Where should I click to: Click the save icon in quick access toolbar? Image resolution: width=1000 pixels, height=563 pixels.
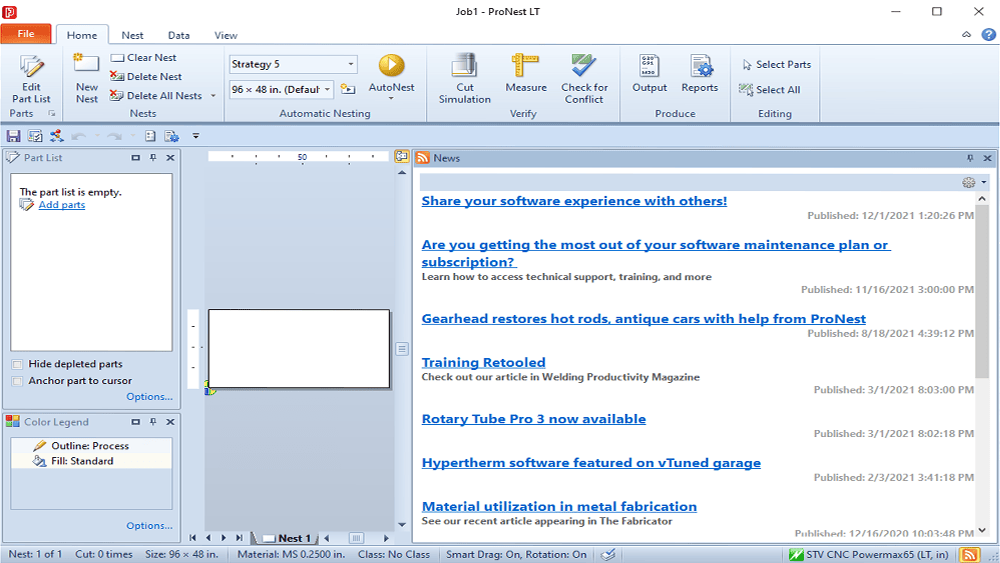[13, 136]
